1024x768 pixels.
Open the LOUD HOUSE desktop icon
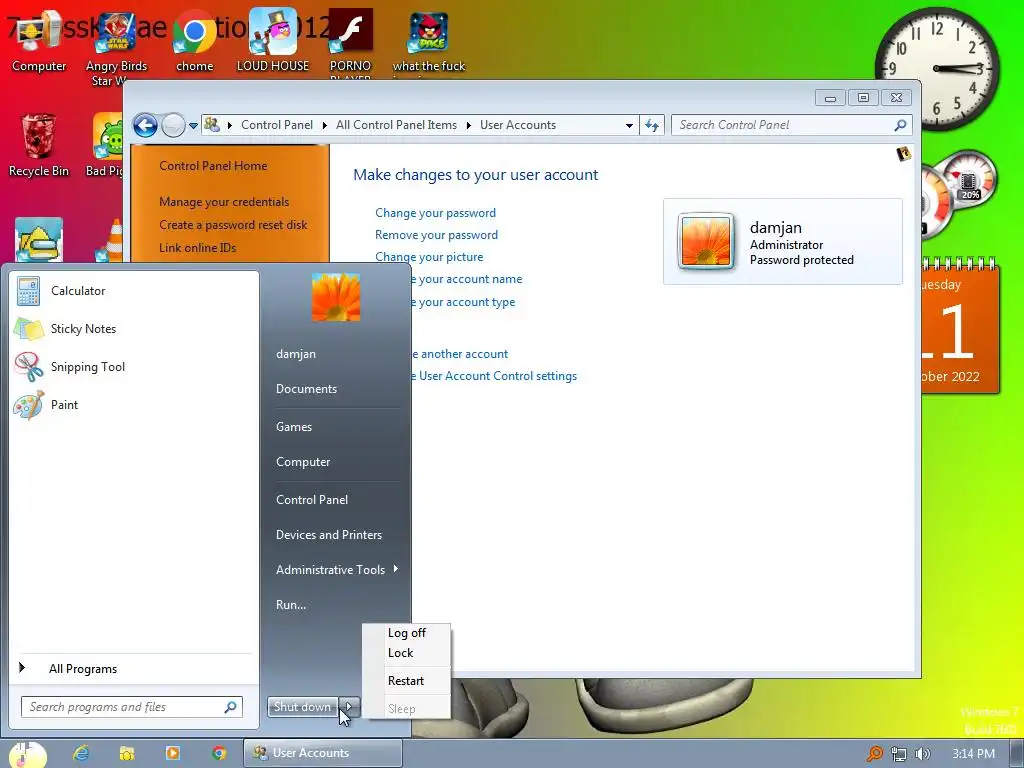pyautogui.click(x=273, y=40)
